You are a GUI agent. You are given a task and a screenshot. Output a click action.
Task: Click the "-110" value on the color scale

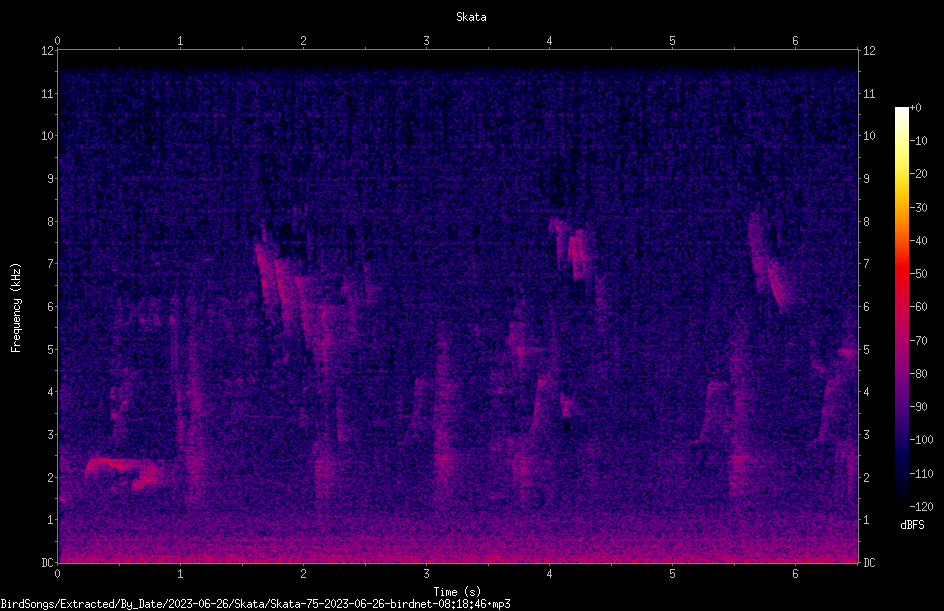click(x=922, y=474)
